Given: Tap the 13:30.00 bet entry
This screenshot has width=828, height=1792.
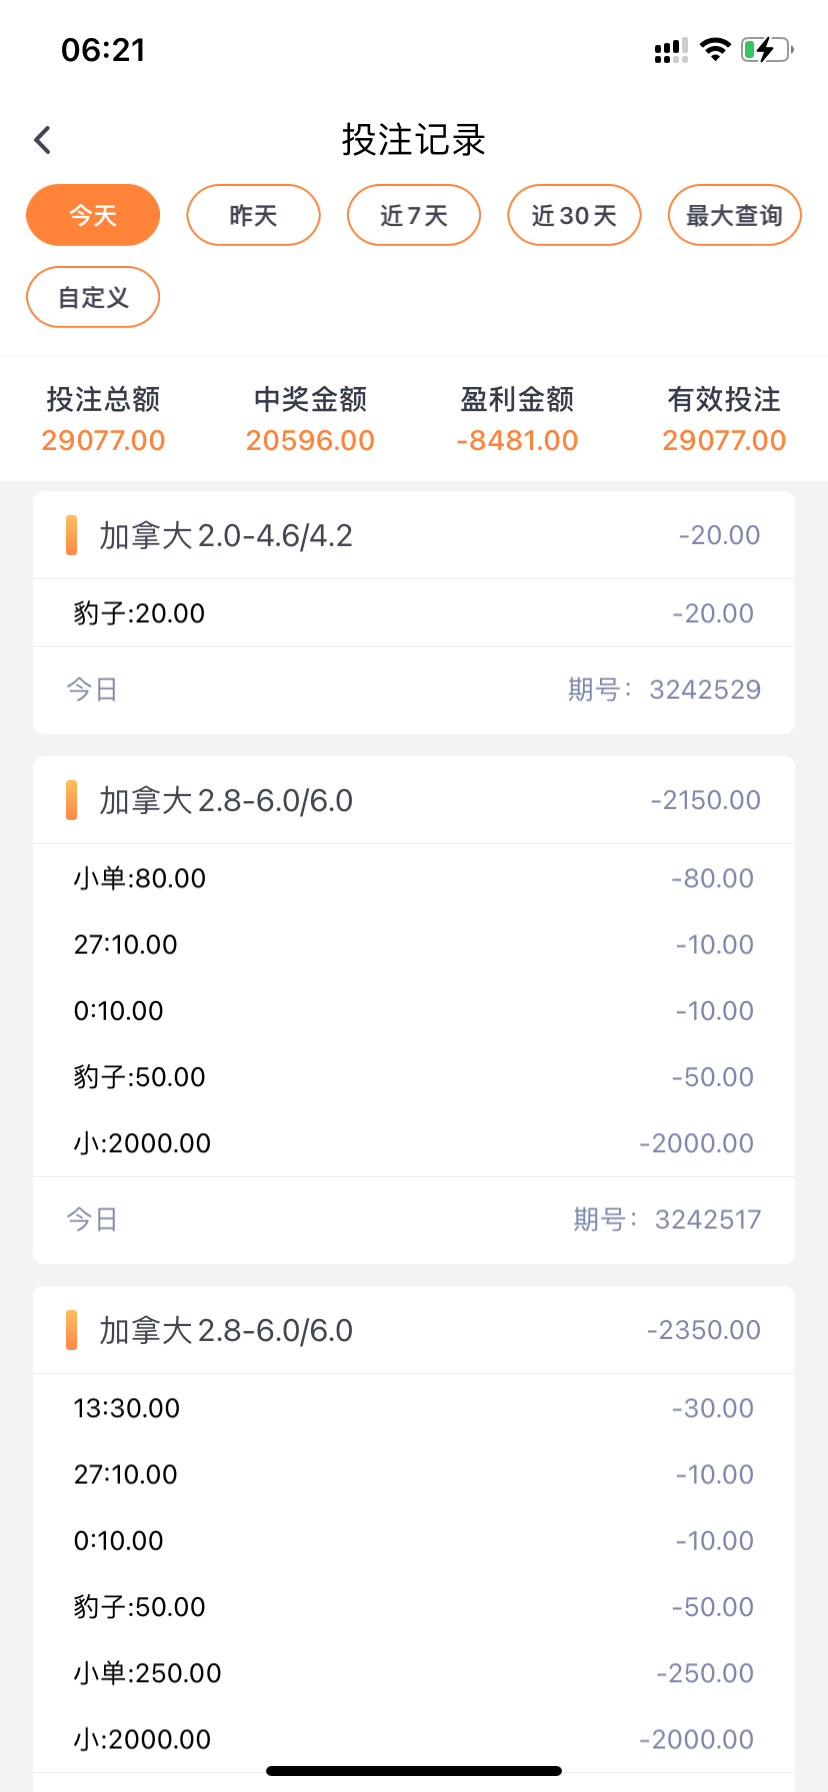Looking at the screenshot, I should 127,1408.
